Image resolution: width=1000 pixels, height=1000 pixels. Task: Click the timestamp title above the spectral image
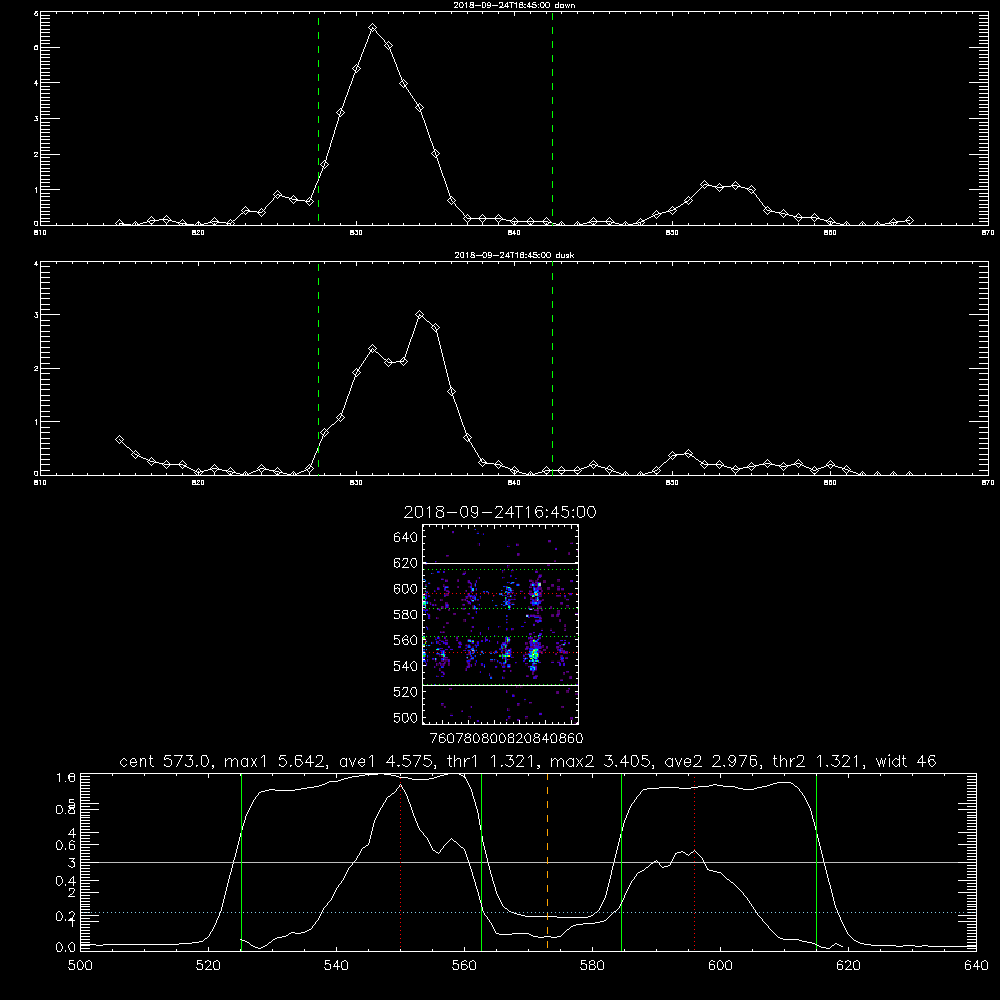[500, 512]
